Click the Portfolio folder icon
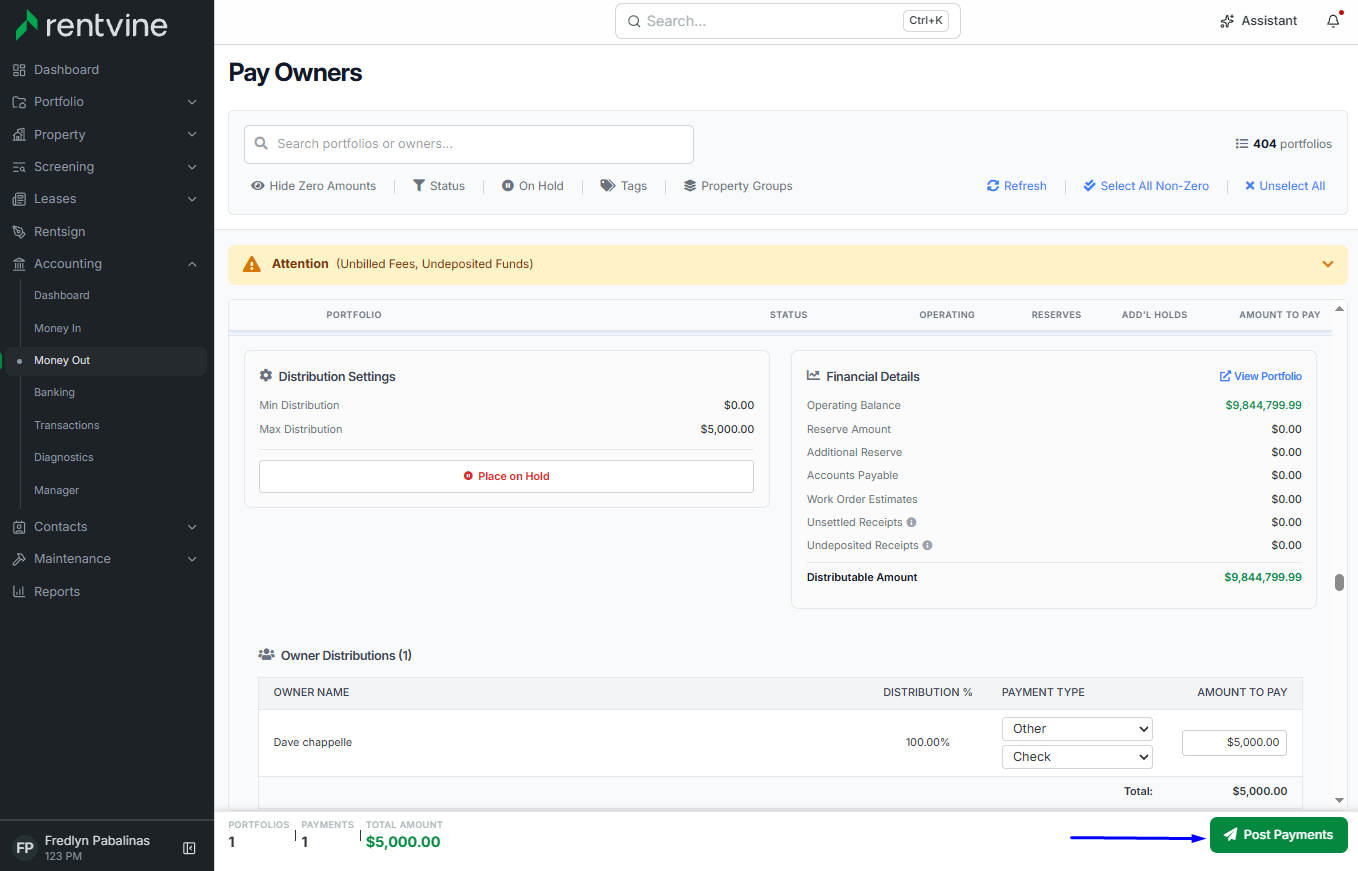This screenshot has height=871, width=1358. [x=19, y=102]
